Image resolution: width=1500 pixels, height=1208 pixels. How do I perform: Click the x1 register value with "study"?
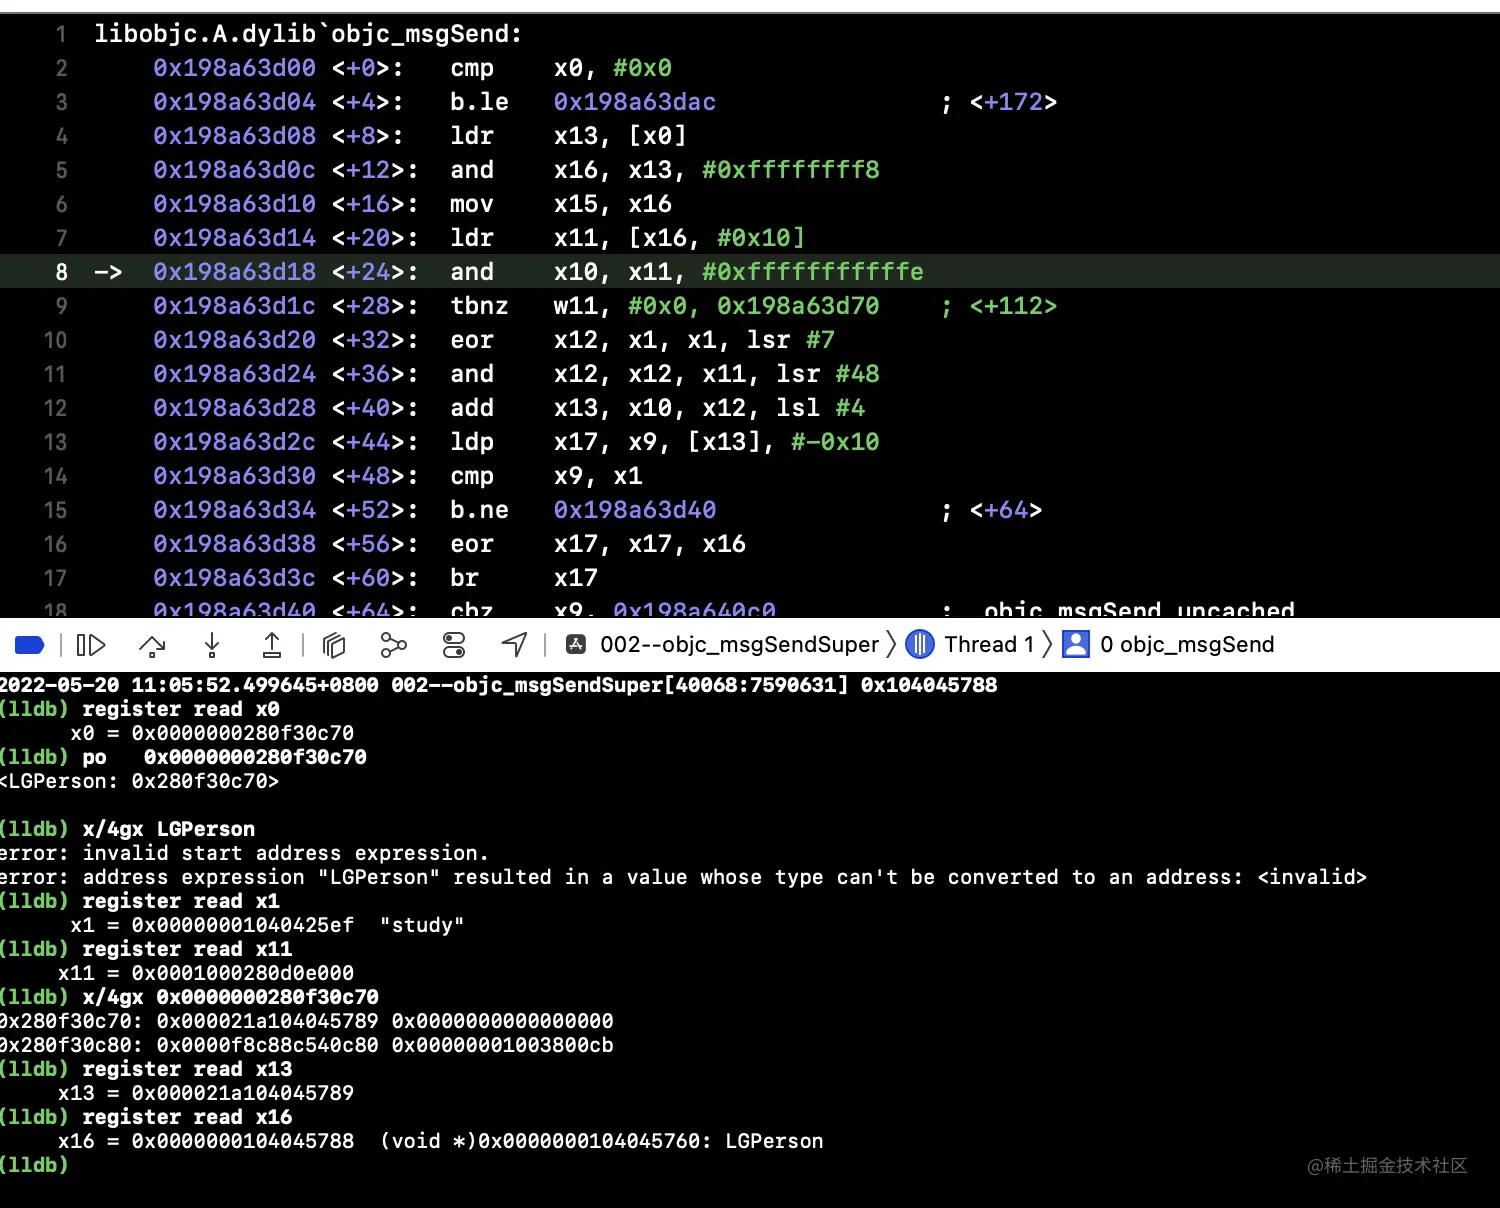point(267,925)
